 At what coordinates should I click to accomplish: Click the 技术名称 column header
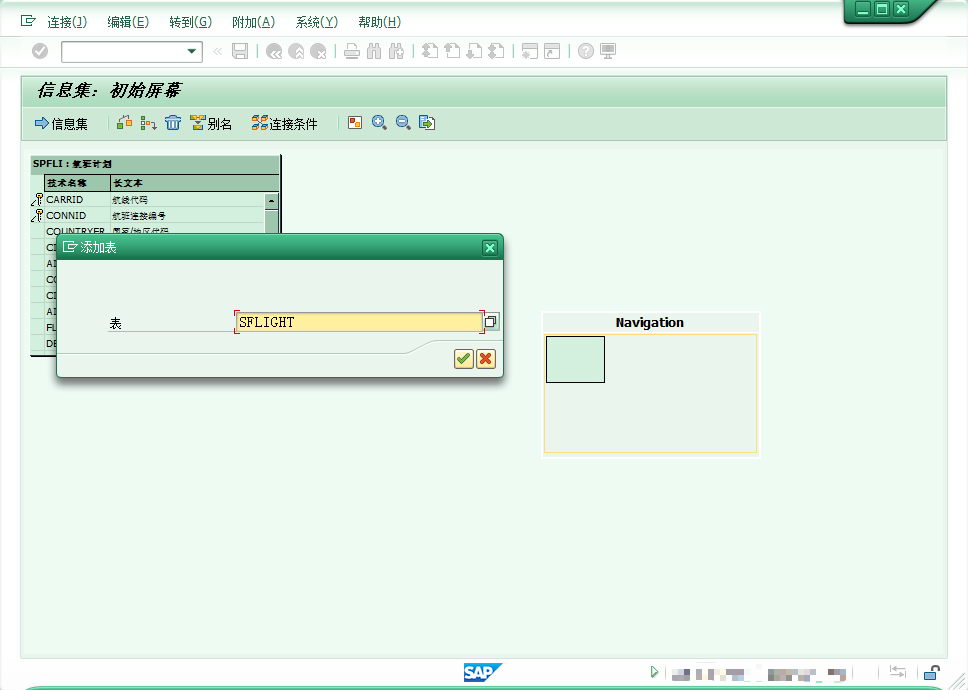tap(77, 183)
